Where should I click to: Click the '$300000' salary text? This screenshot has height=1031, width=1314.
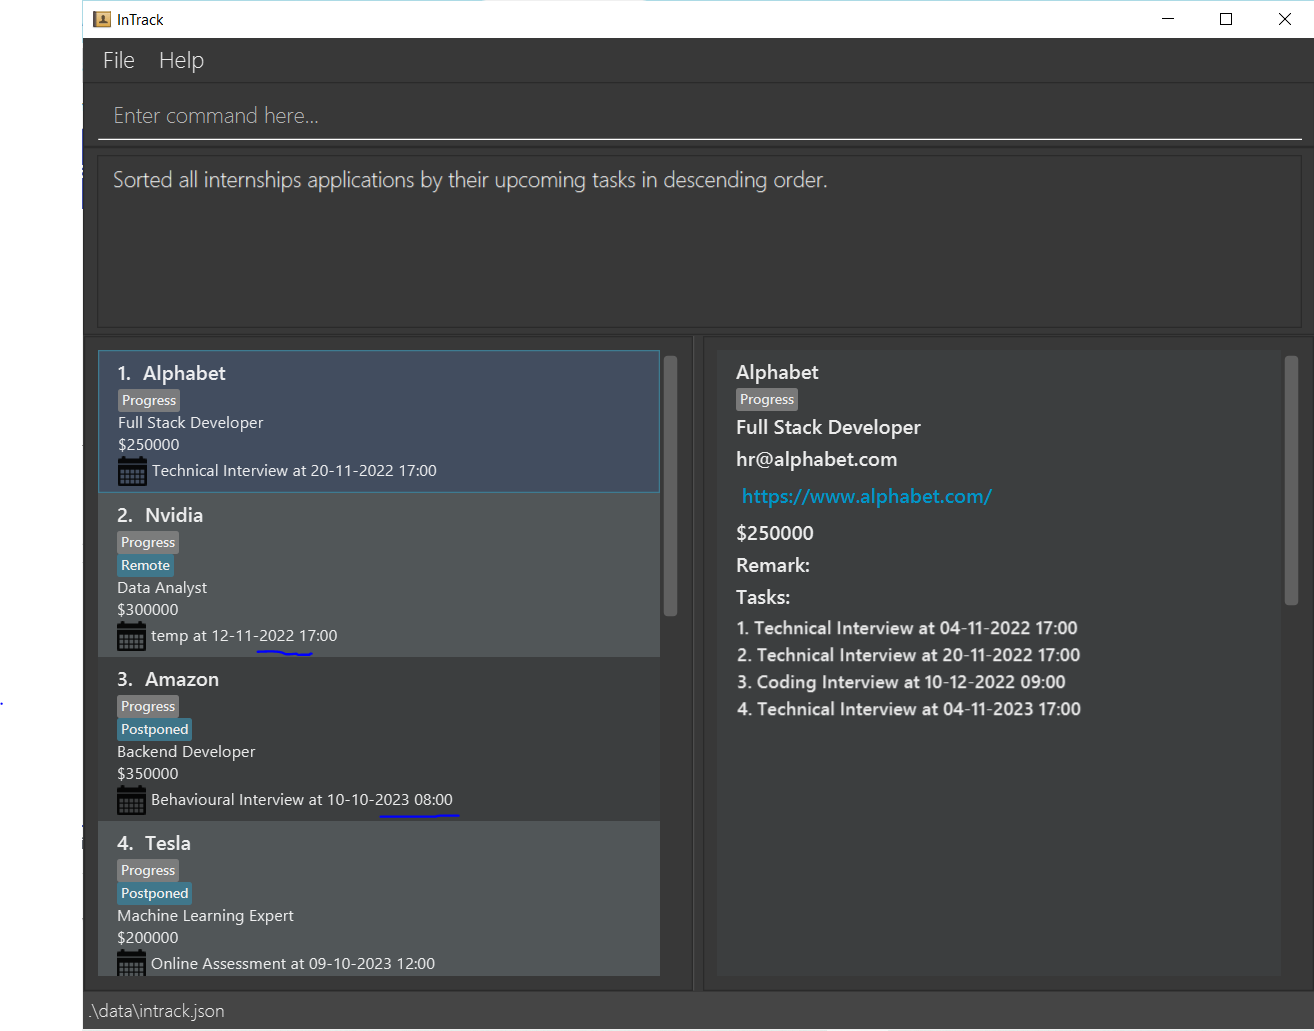[x=148, y=610]
